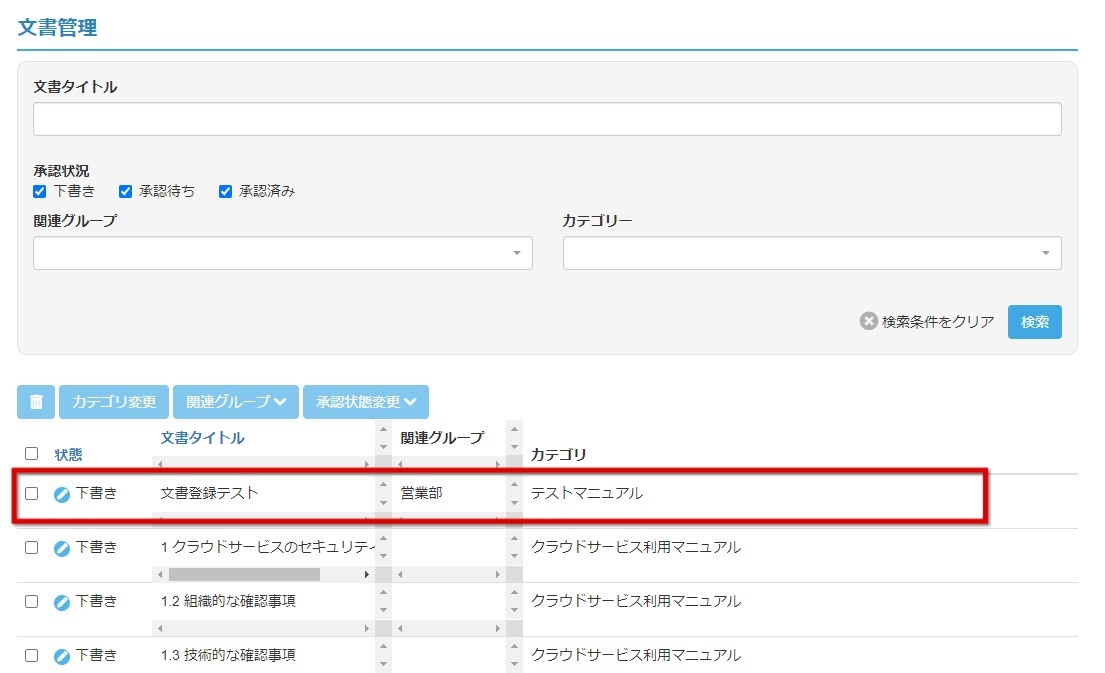
Task: Click edit pencil icon for 1.2 組織的な確認事項 row
Action: [62, 602]
